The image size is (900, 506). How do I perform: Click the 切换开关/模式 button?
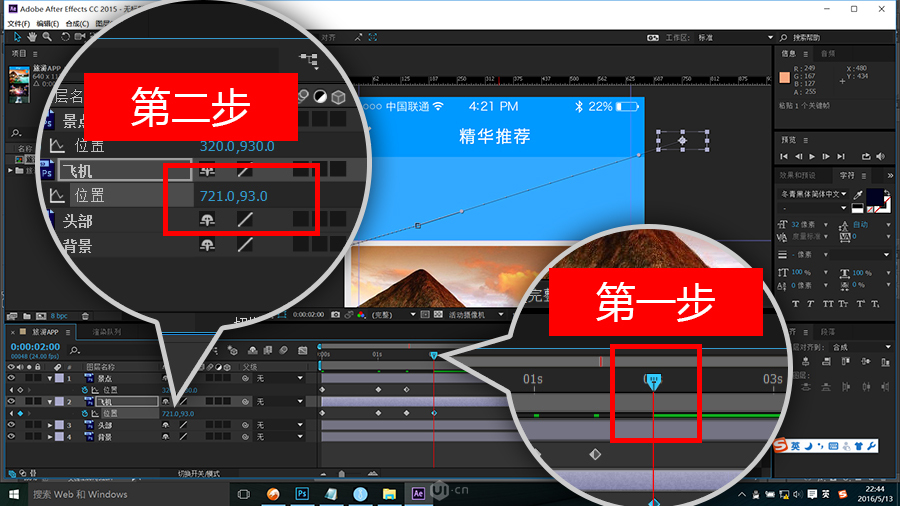click(198, 473)
